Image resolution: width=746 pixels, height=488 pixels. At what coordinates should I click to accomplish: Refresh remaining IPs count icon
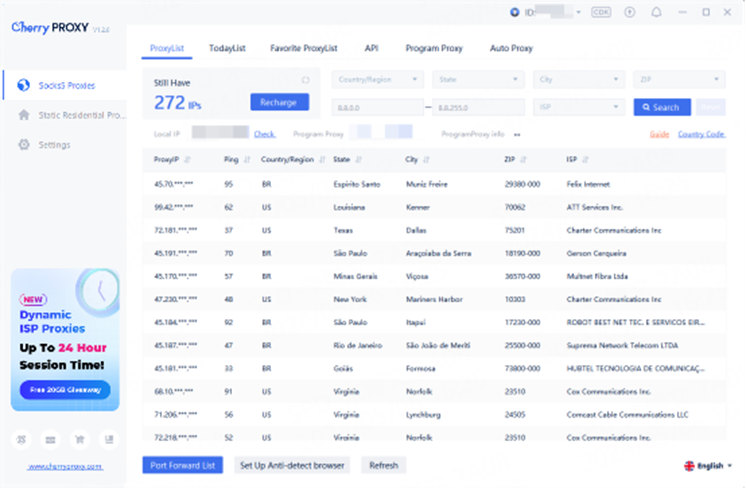305,80
